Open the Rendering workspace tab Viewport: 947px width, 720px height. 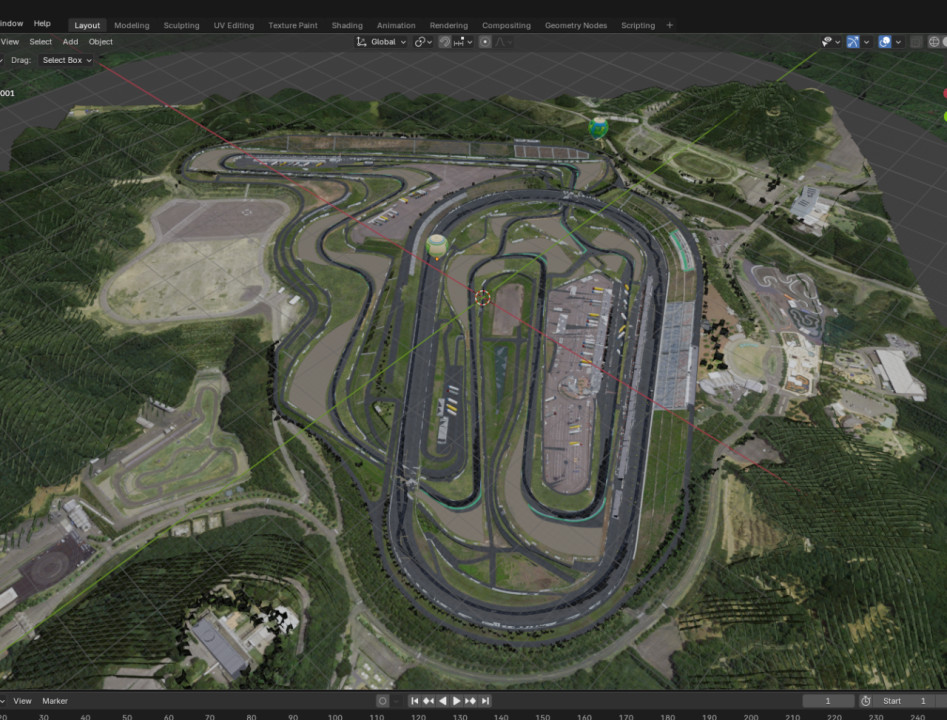tap(449, 25)
